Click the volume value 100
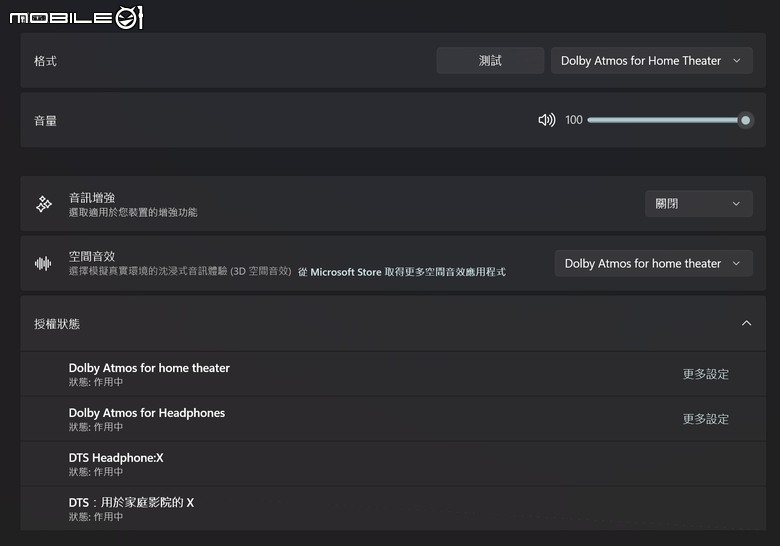The image size is (780, 546). click(574, 120)
